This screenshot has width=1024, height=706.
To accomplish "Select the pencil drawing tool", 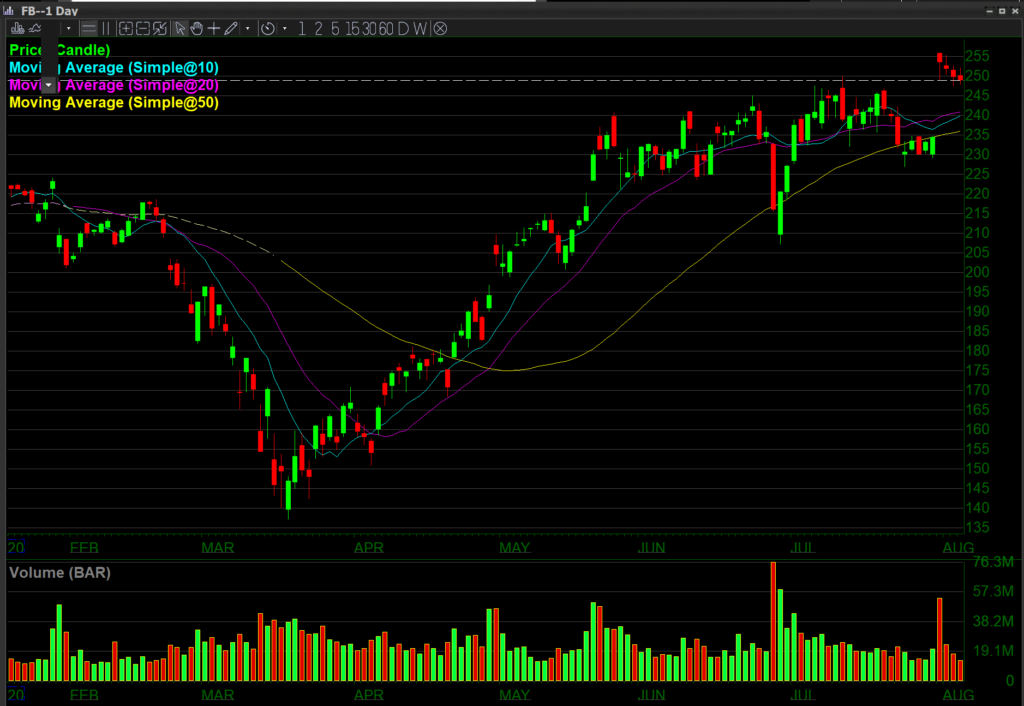I will pos(231,28).
